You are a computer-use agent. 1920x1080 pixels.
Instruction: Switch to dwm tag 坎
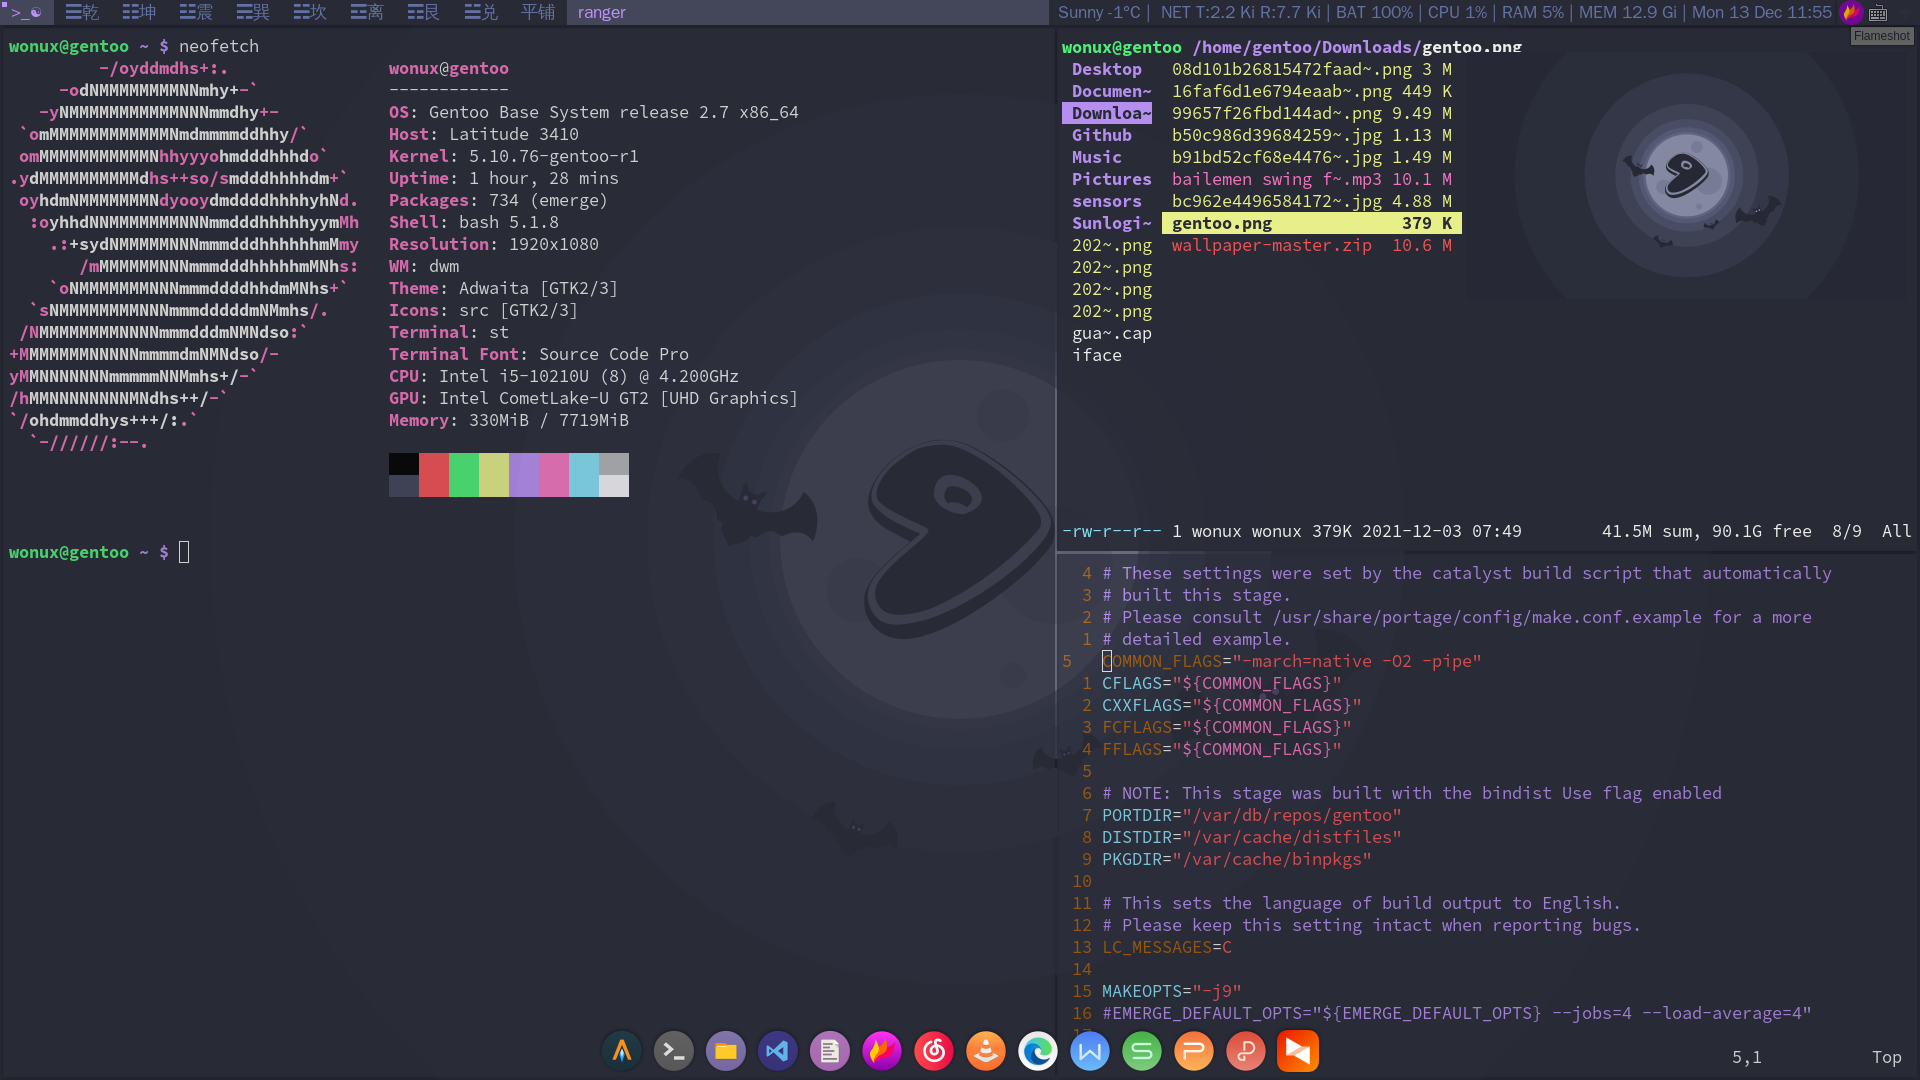coord(310,12)
